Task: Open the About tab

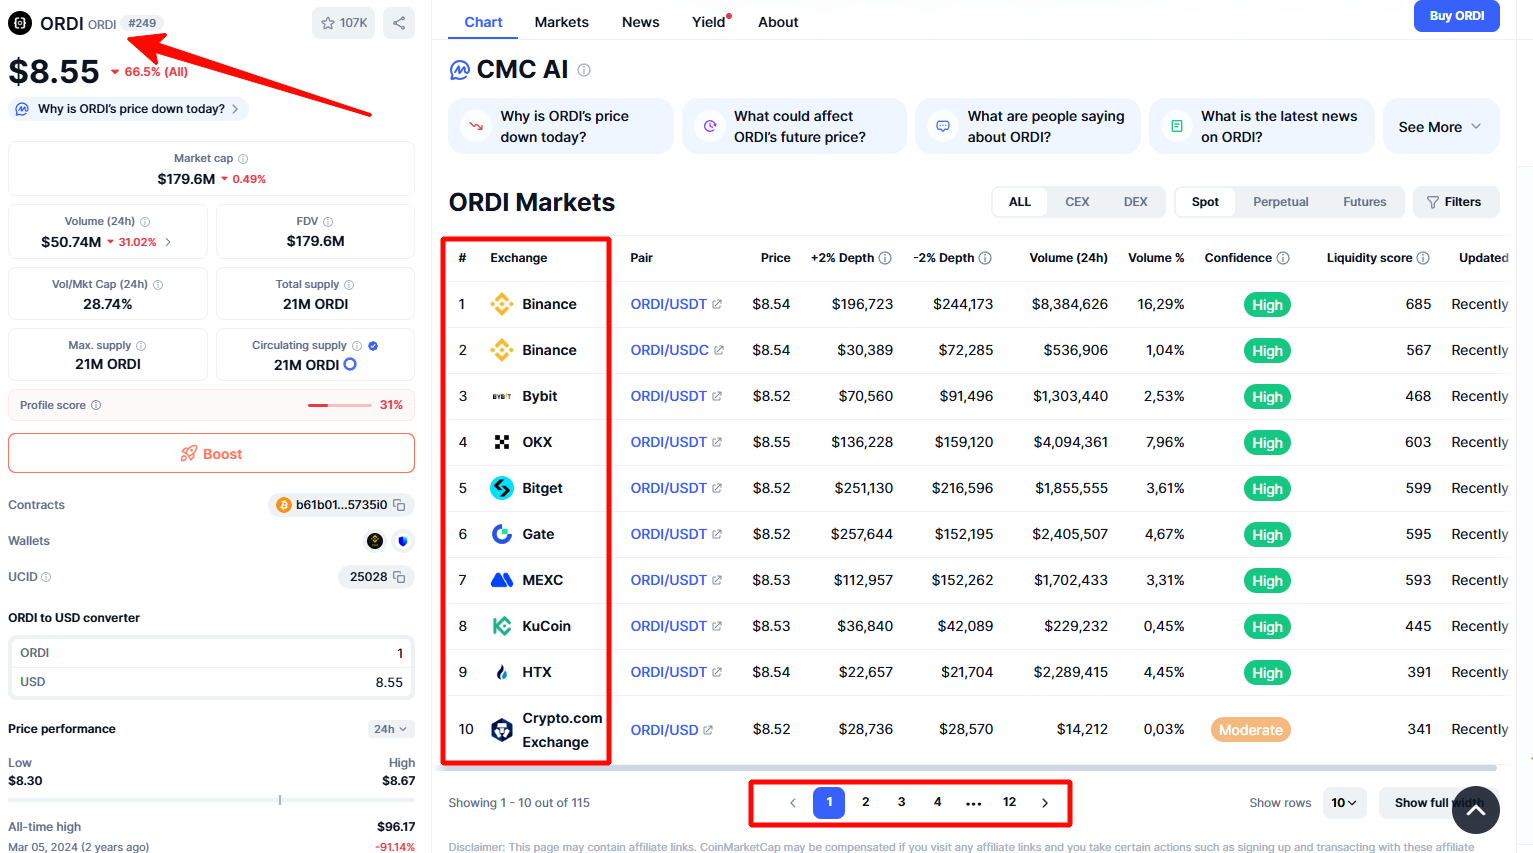Action: (x=778, y=22)
